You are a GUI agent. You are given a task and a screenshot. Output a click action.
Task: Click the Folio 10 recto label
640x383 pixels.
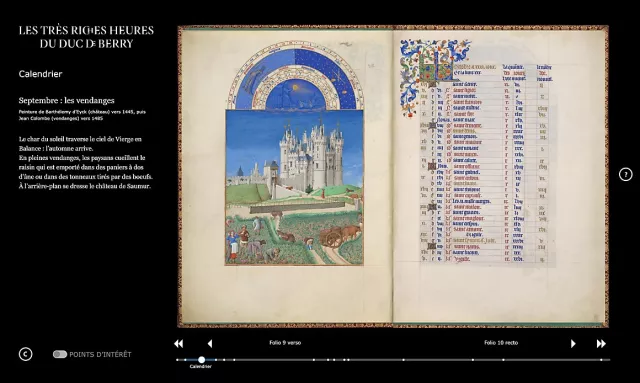(501, 343)
